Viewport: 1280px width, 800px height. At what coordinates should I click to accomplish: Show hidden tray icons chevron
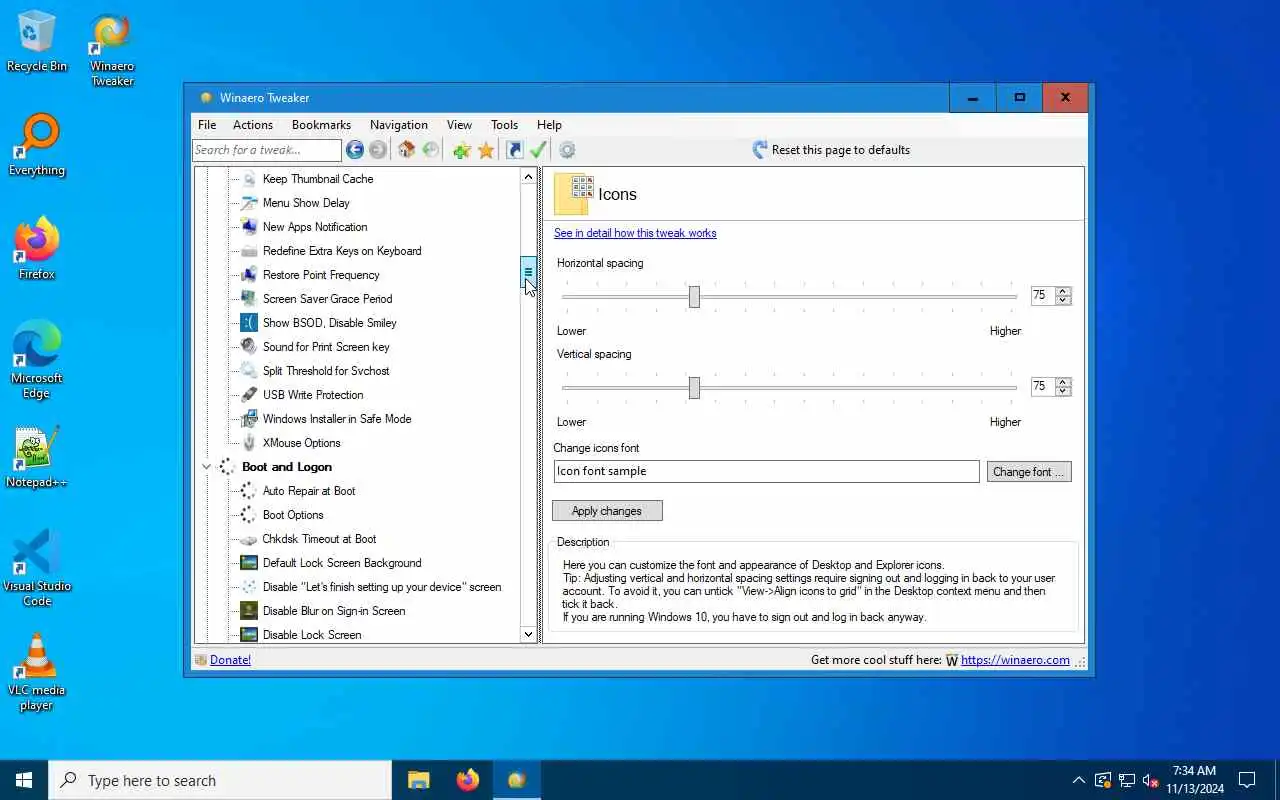[1078, 780]
